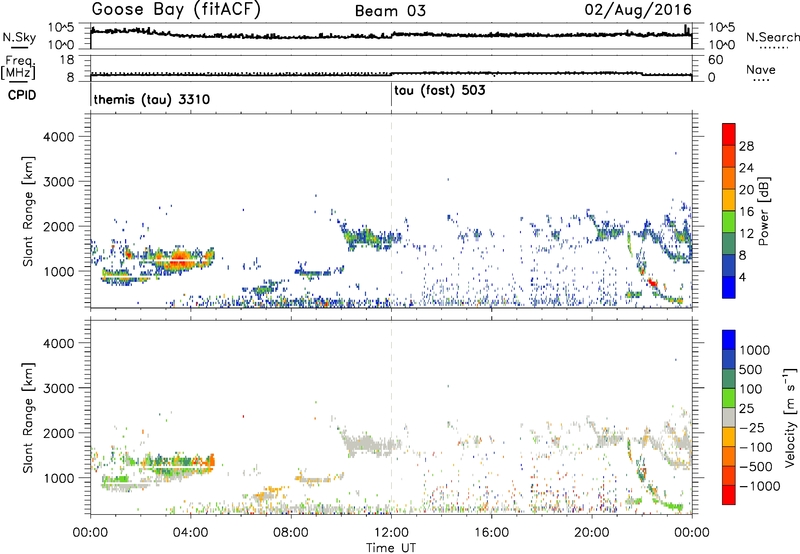Select the "Freq. [MHz]" axis label
800x554 pixels.
pyautogui.click(x=19, y=68)
